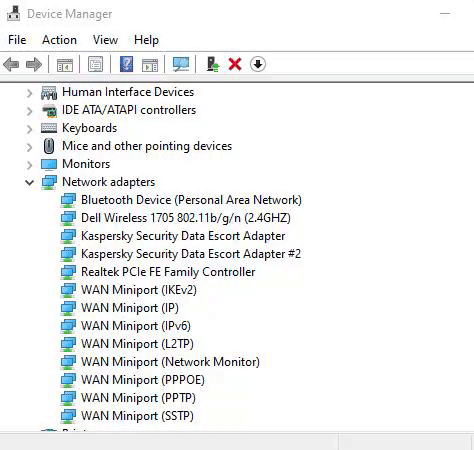The image size is (474, 450).
Task: Select WAN Miniport (PPPOE)
Action: pyautogui.click(x=143, y=380)
